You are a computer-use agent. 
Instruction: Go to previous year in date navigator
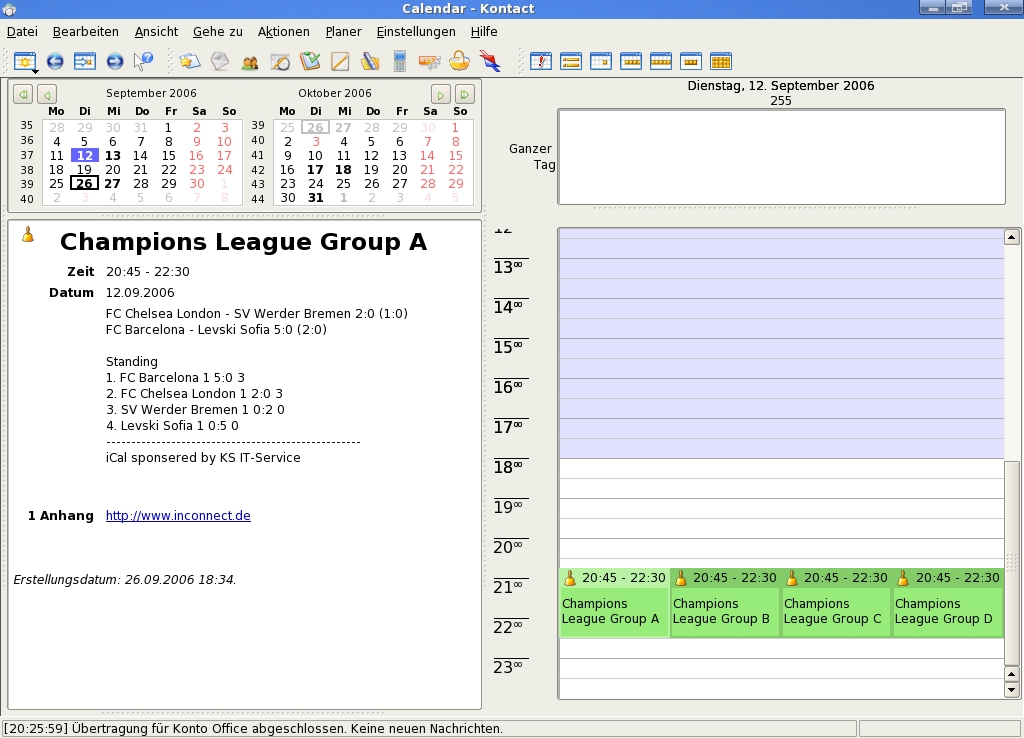pos(23,94)
